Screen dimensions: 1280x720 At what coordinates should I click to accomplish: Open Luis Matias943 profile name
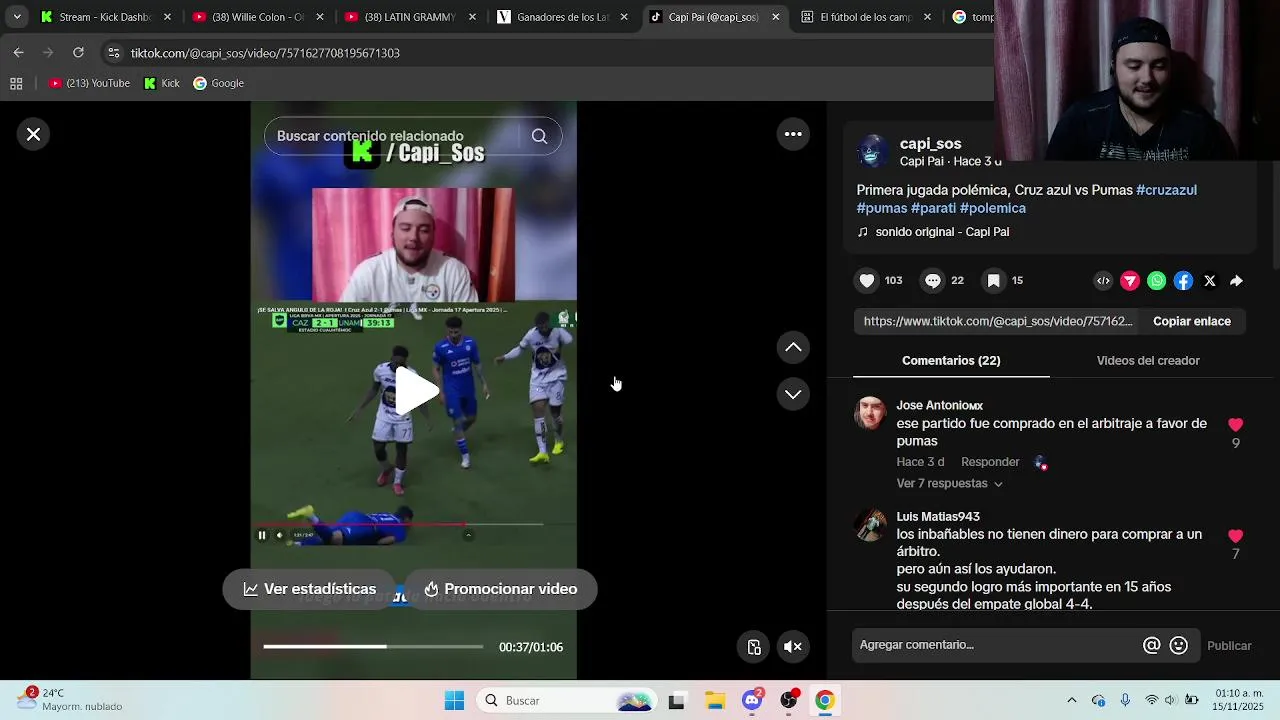(x=938, y=517)
